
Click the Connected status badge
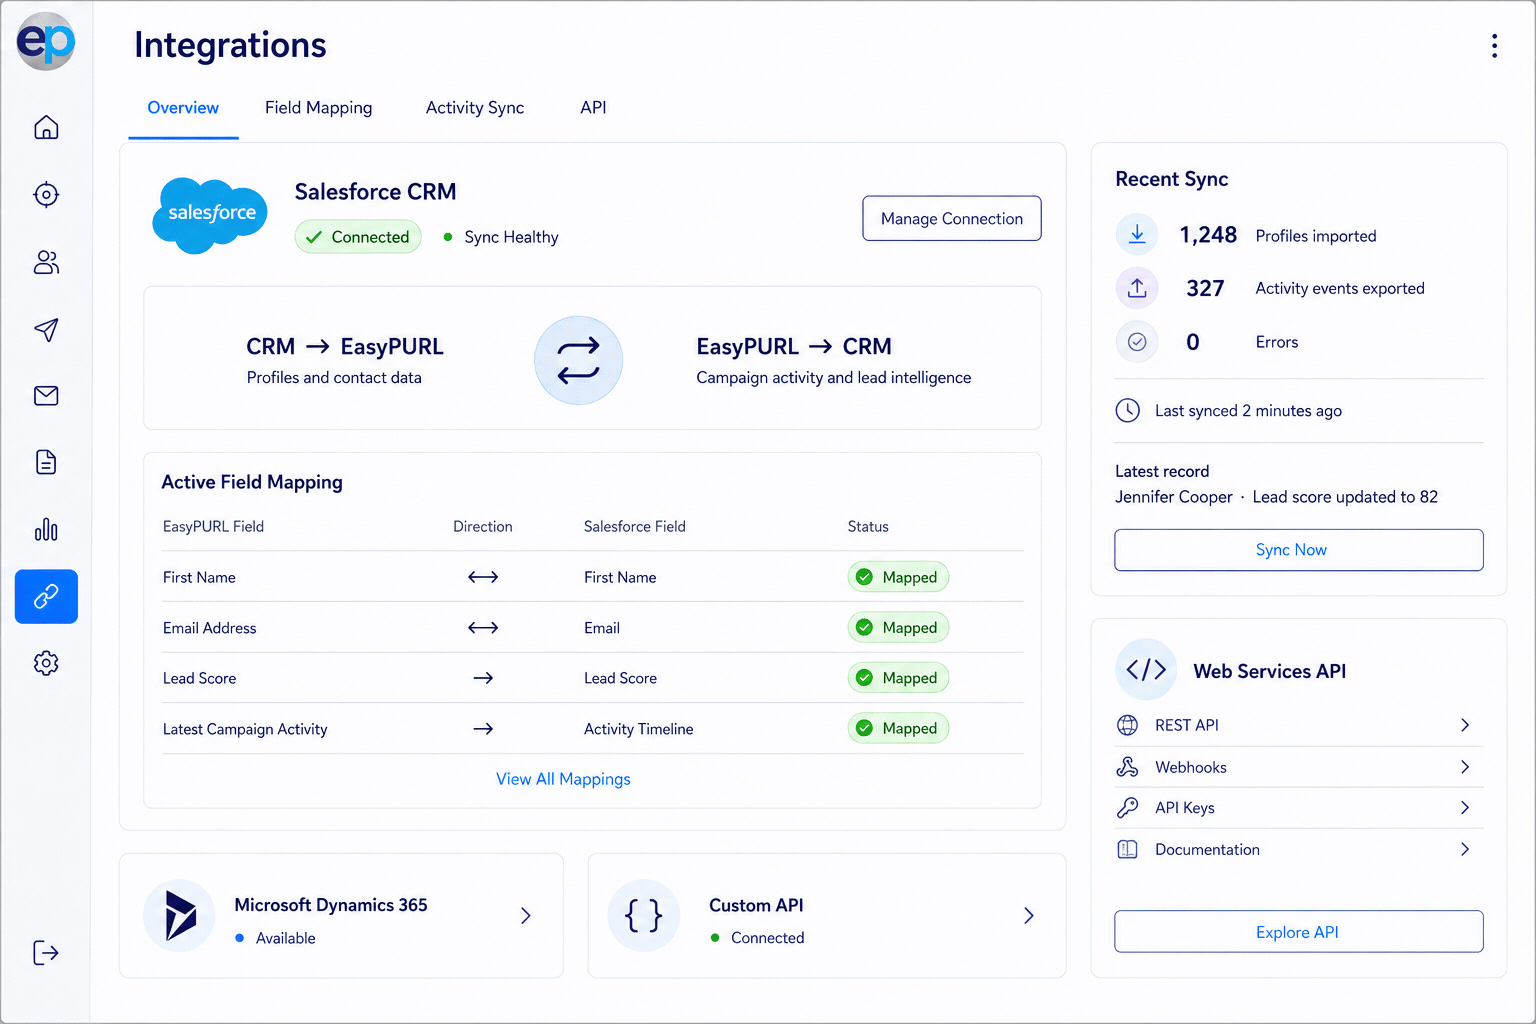pos(358,237)
